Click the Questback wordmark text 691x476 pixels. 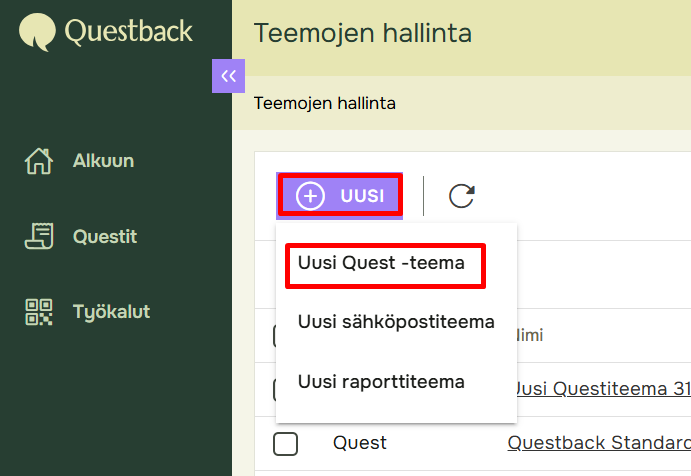pos(128,31)
